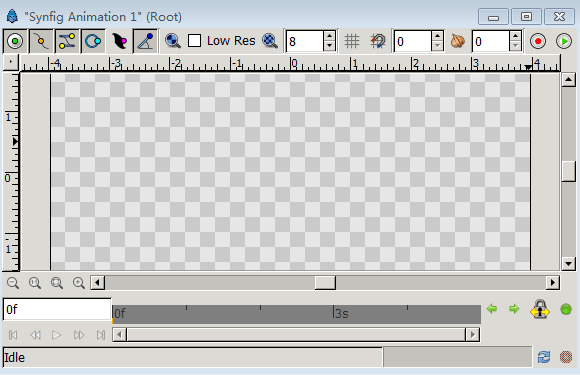Maximize the Synfig Animation 1 window
This screenshot has width=580, height=375.
click(x=526, y=17)
